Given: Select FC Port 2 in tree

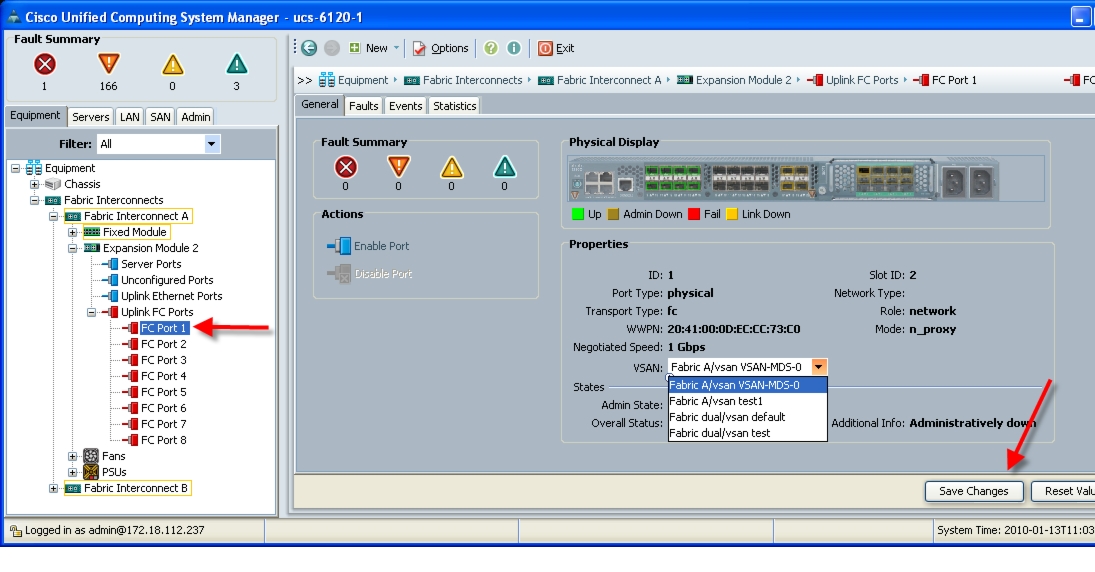Looking at the screenshot, I should [x=163, y=344].
